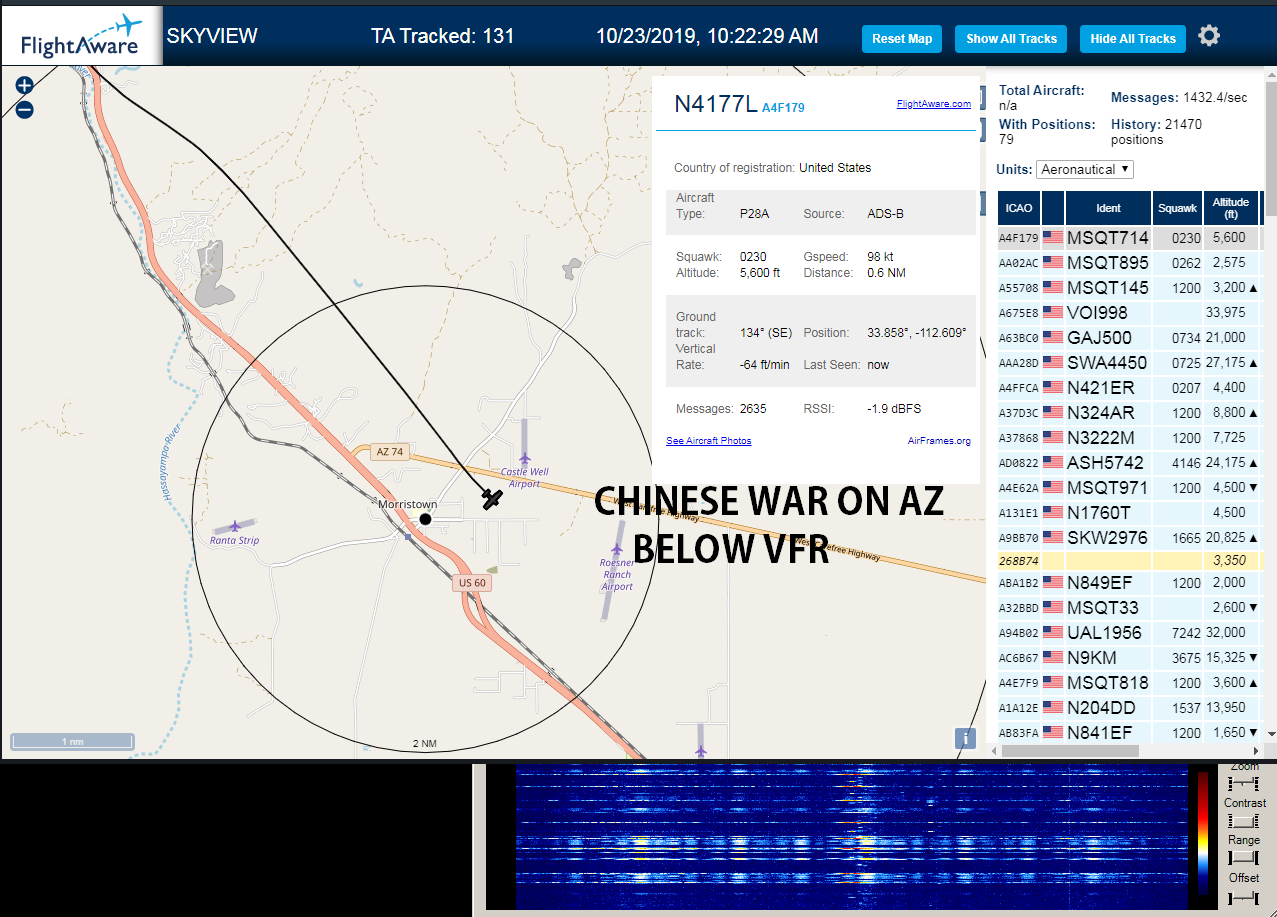The image size is (1277, 917).
Task: Click the US flag in N841EF row
Action: click(x=1053, y=733)
